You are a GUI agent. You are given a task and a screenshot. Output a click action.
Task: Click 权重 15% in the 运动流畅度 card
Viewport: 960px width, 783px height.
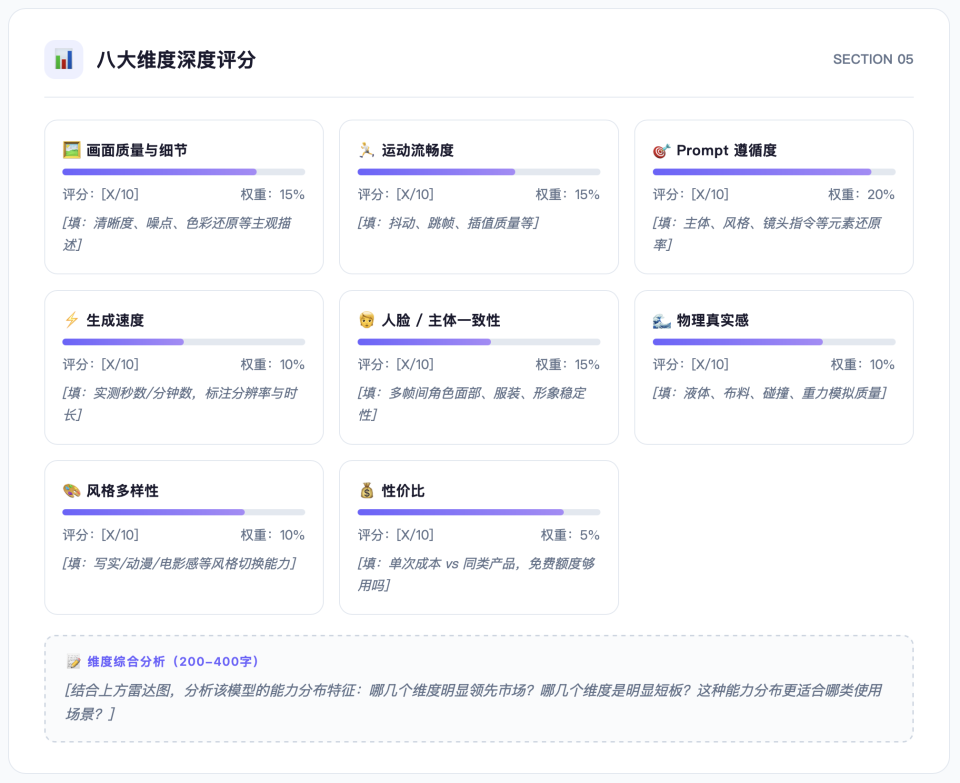point(568,195)
